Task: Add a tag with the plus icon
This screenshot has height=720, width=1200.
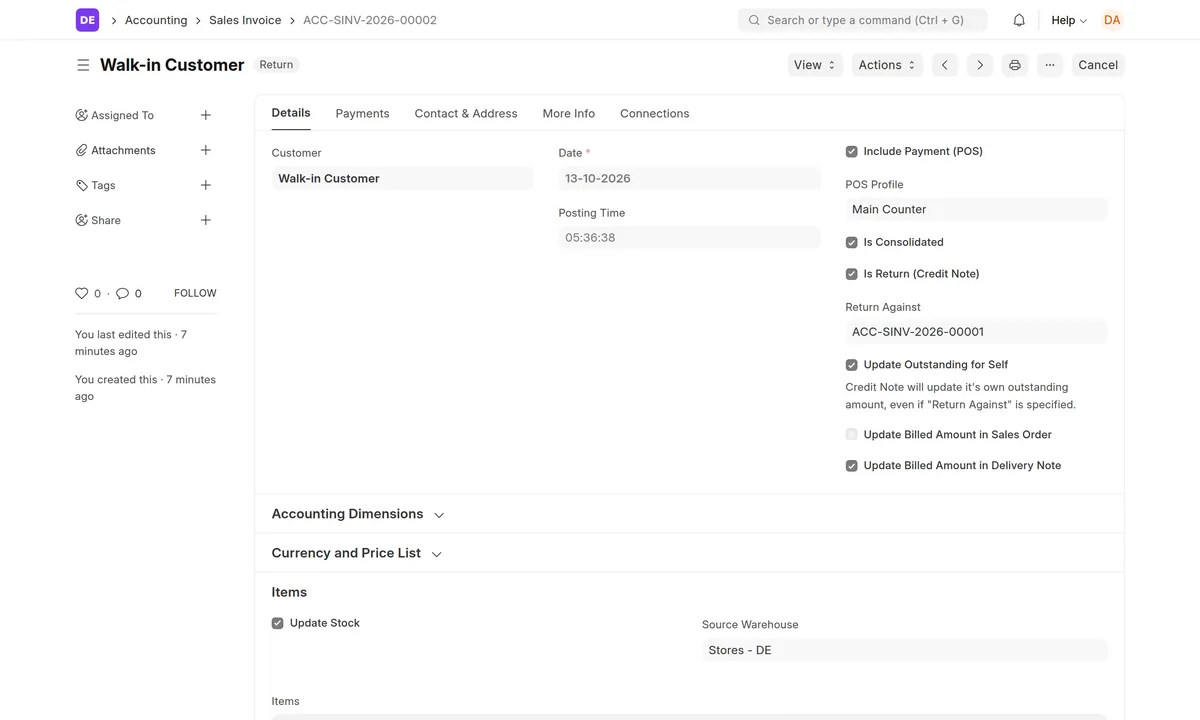Action: [x=205, y=185]
